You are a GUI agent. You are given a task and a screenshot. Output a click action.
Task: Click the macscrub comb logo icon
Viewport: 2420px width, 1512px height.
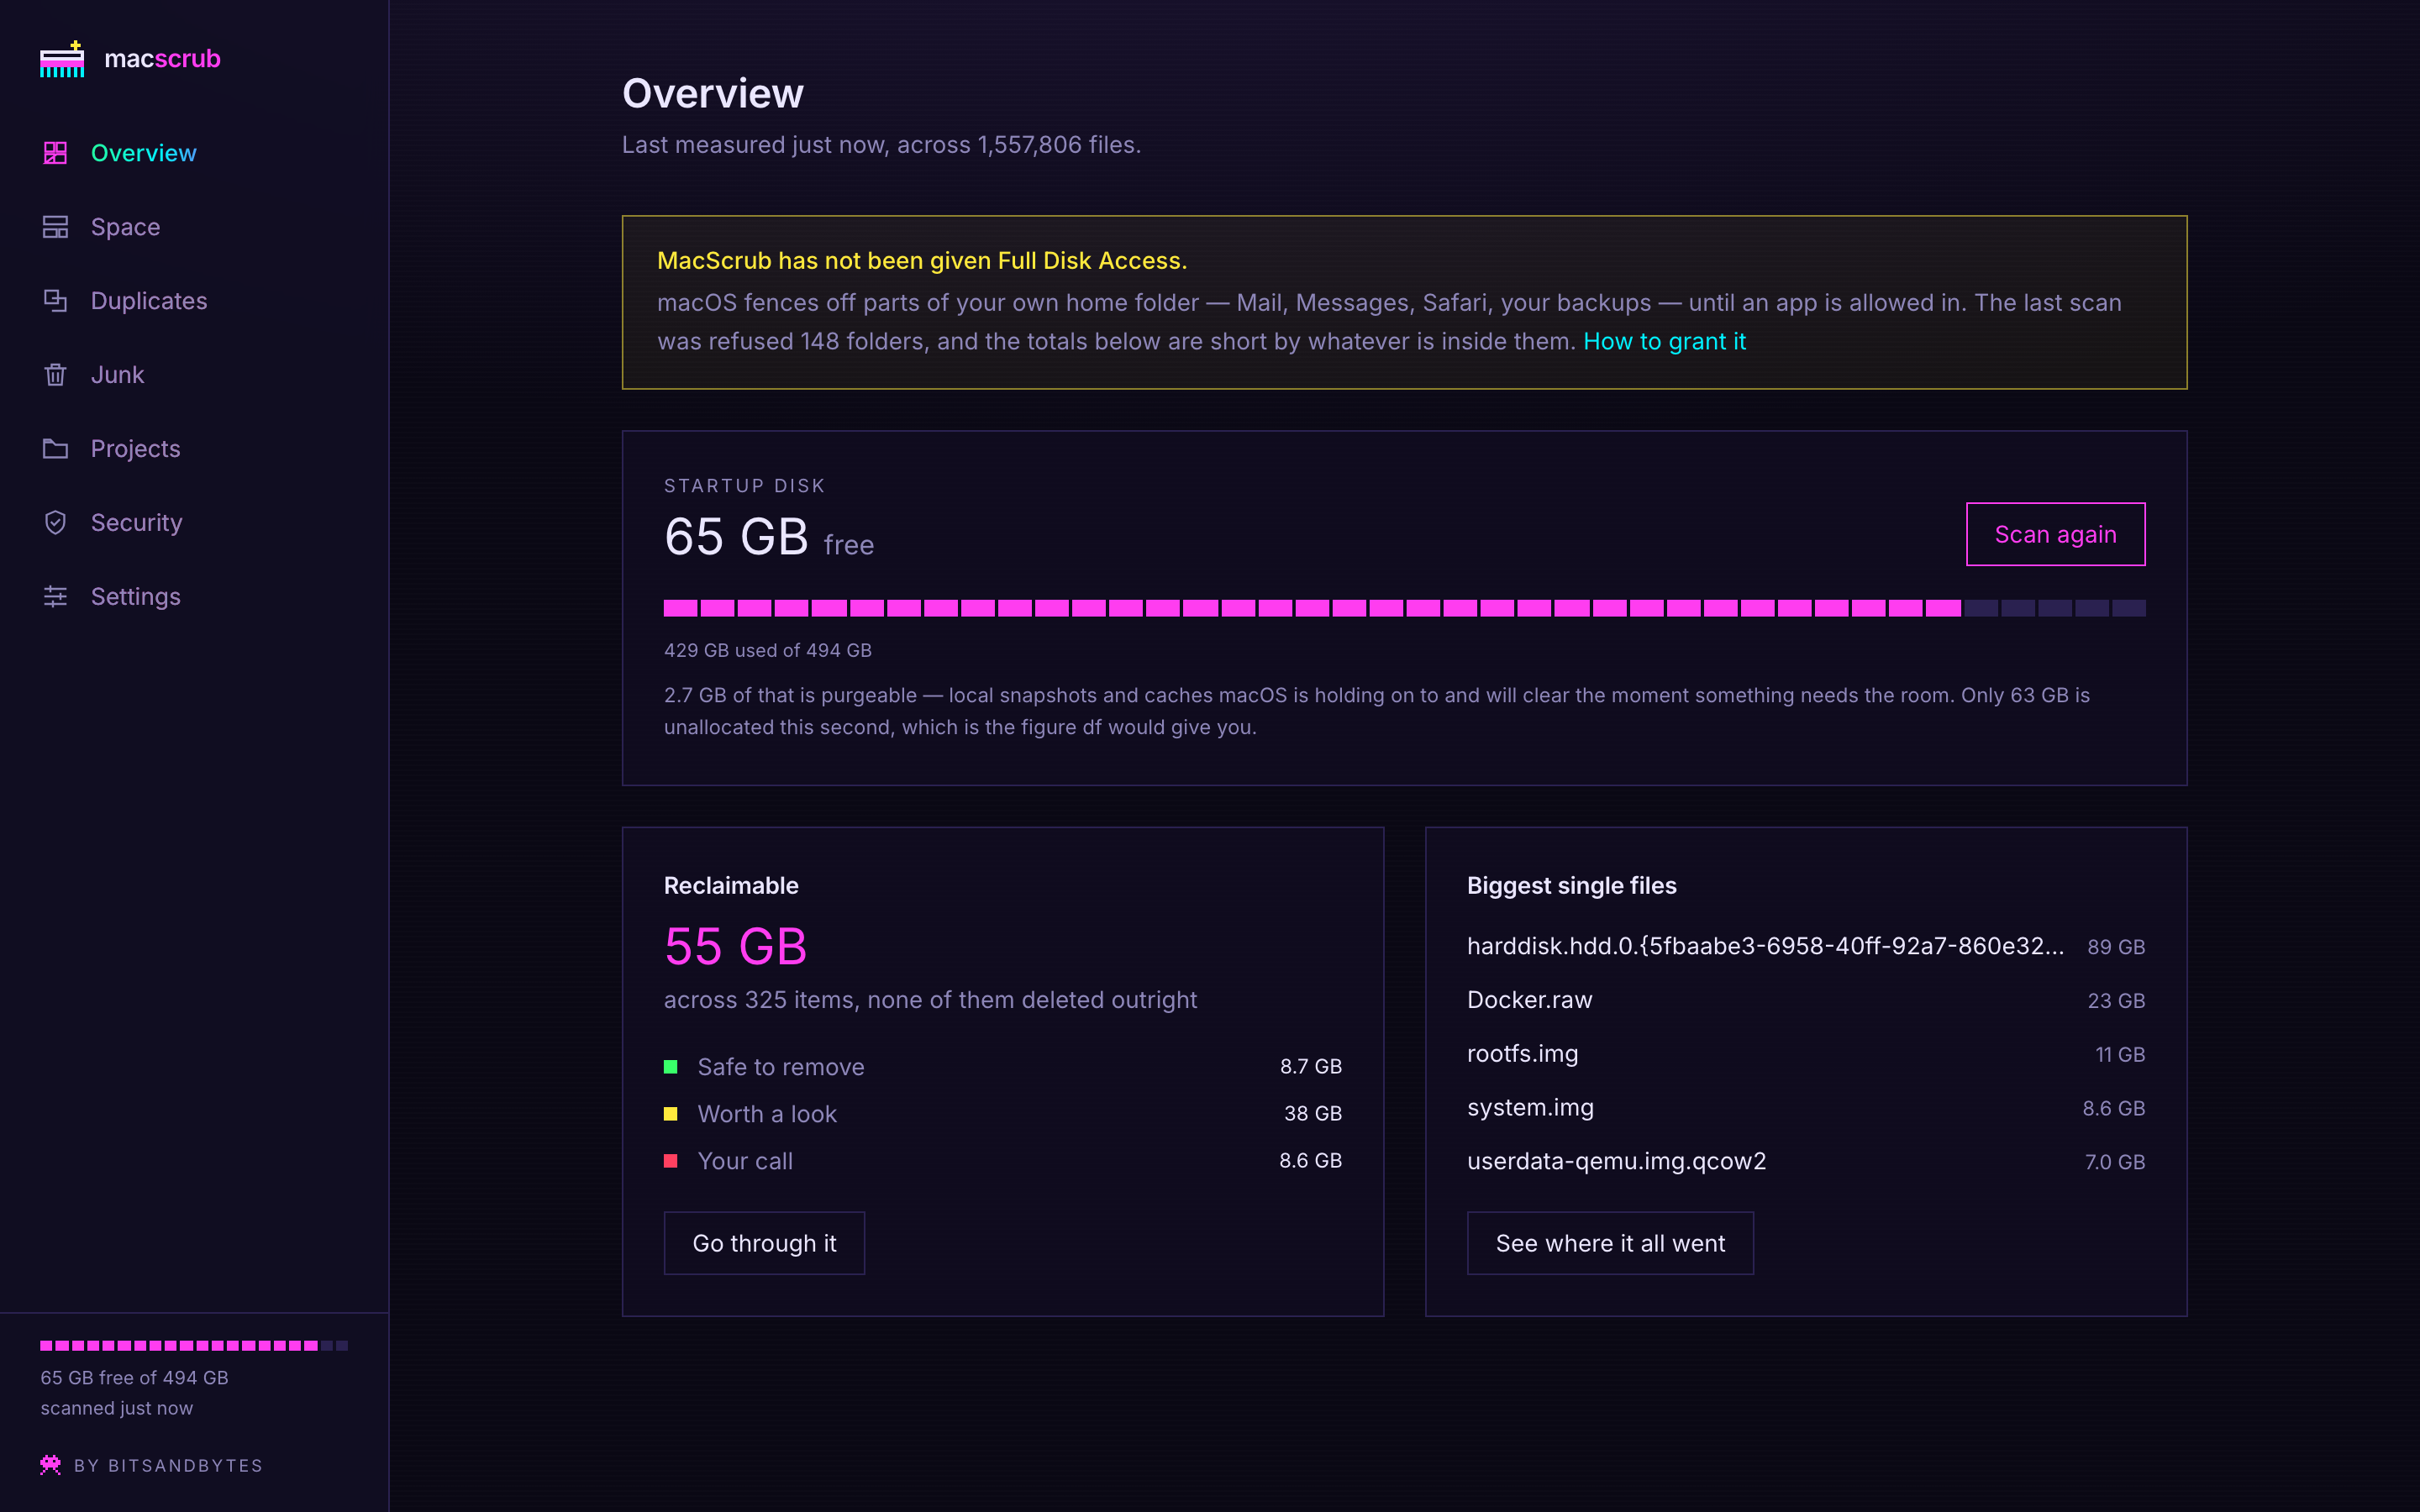click(x=62, y=59)
